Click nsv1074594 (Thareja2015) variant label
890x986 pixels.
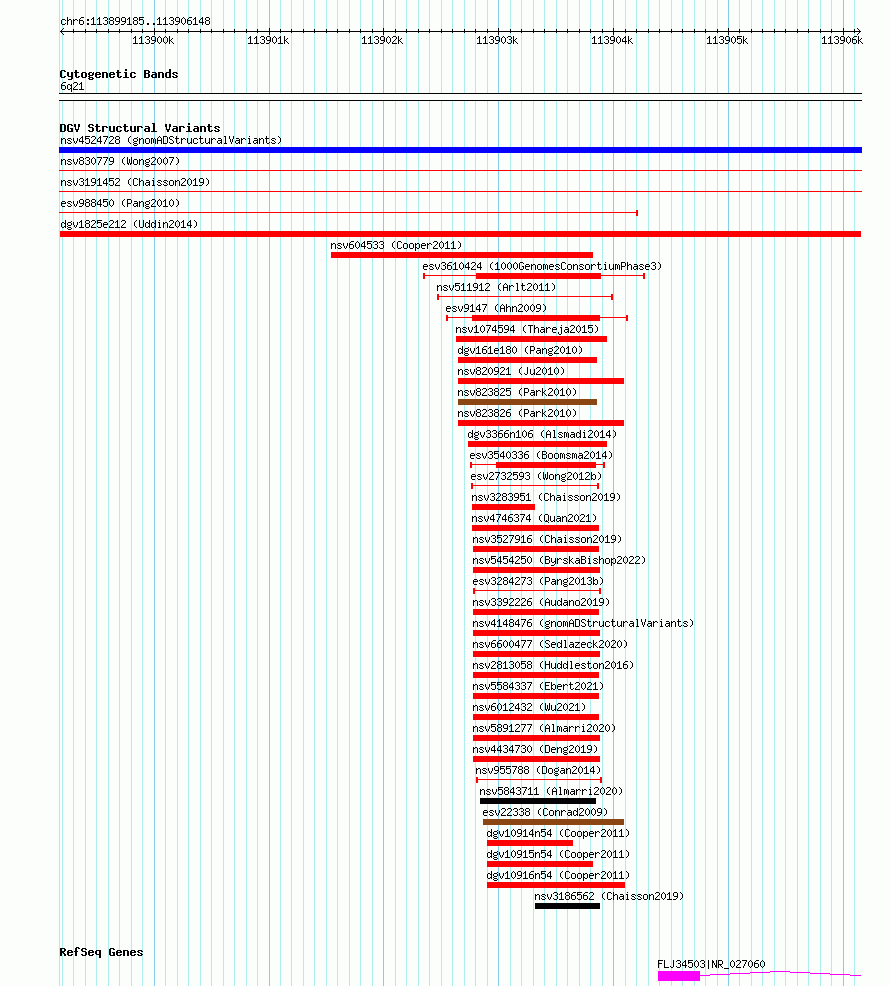click(527, 330)
